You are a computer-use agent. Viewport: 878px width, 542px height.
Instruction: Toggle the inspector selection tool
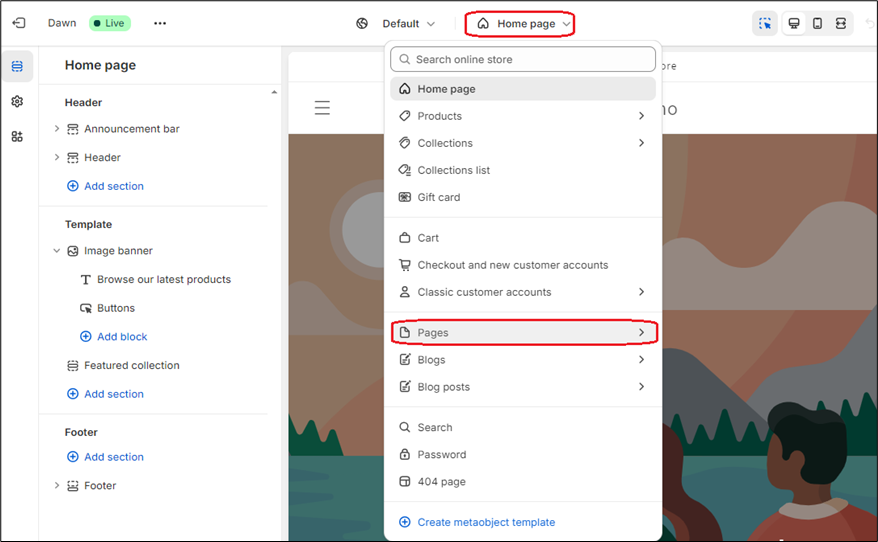coord(765,23)
